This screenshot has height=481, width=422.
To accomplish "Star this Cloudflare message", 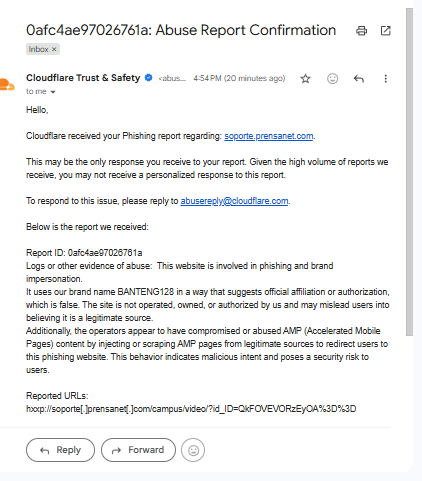I will coord(305,79).
